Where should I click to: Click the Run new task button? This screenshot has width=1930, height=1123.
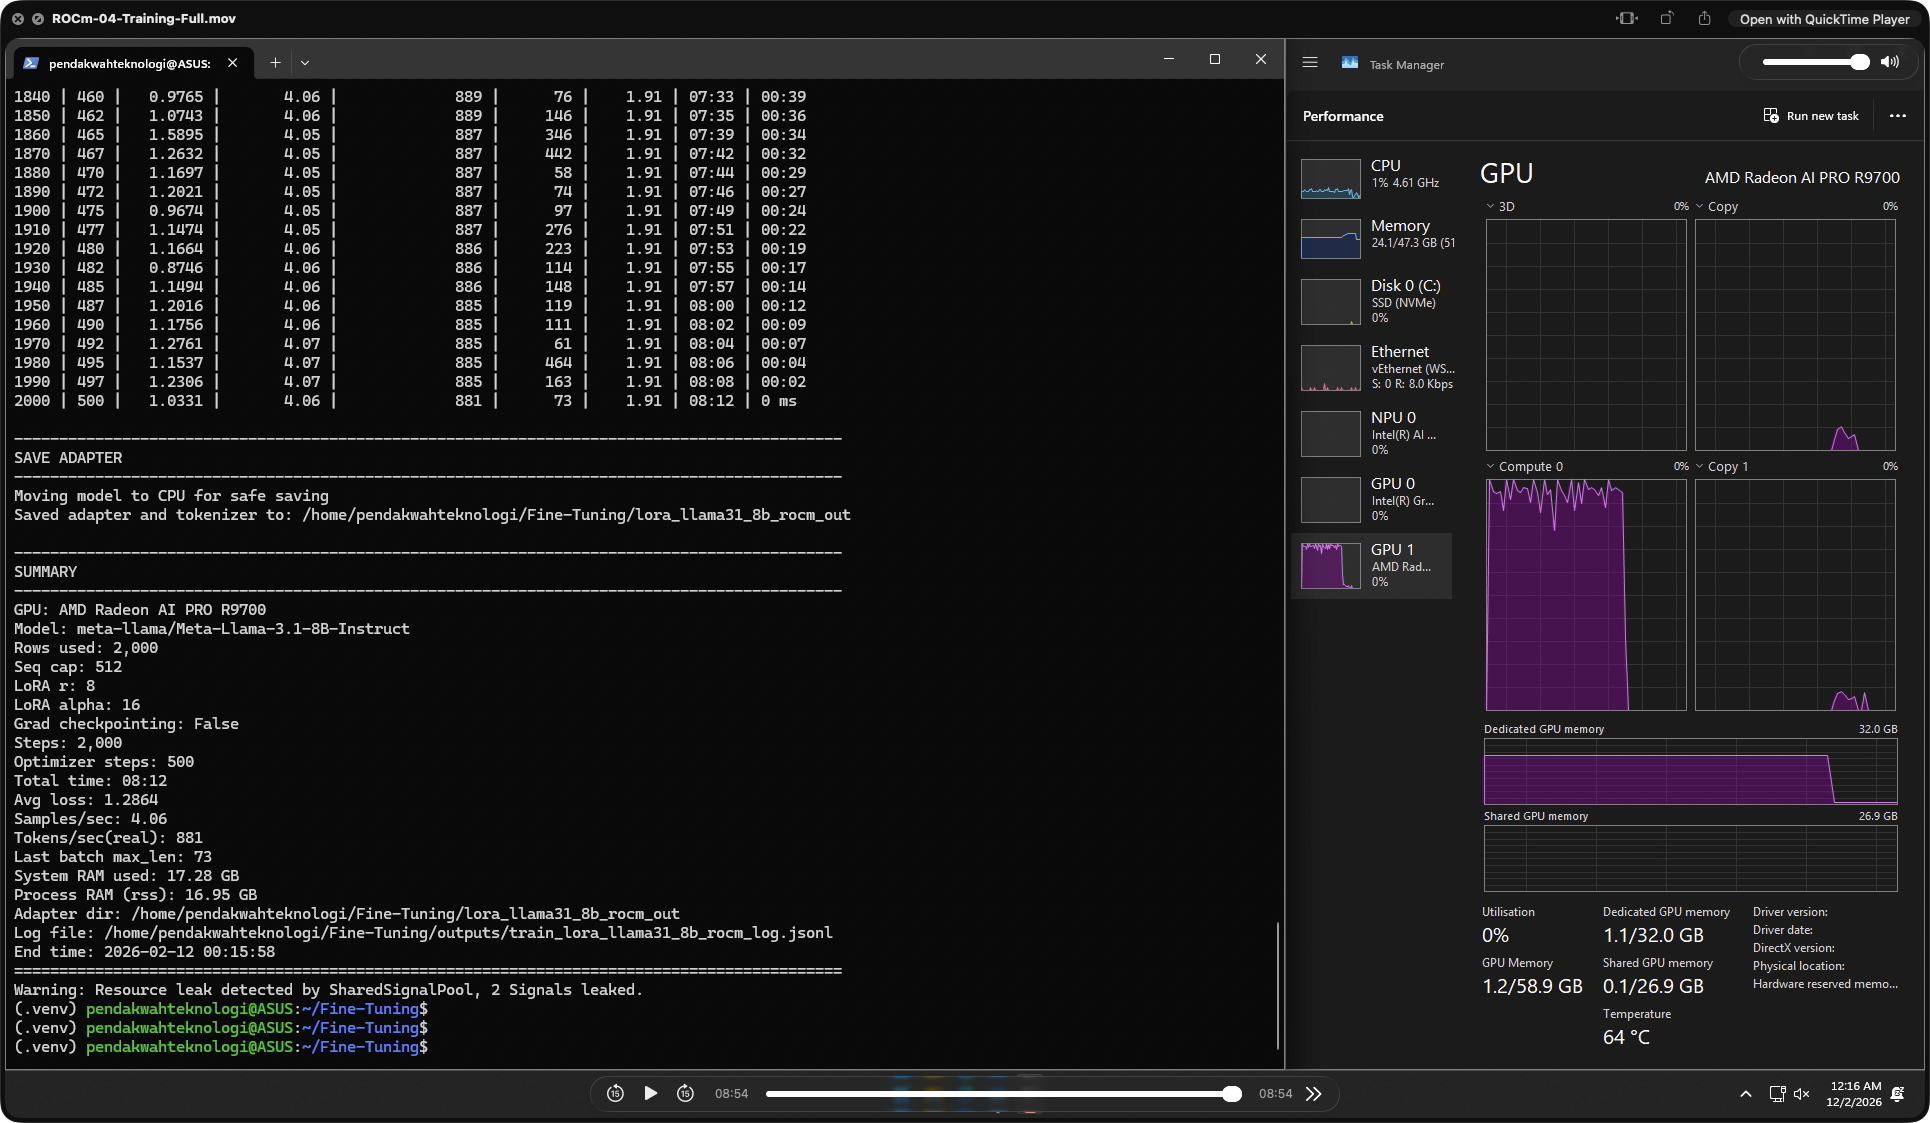tap(1810, 115)
